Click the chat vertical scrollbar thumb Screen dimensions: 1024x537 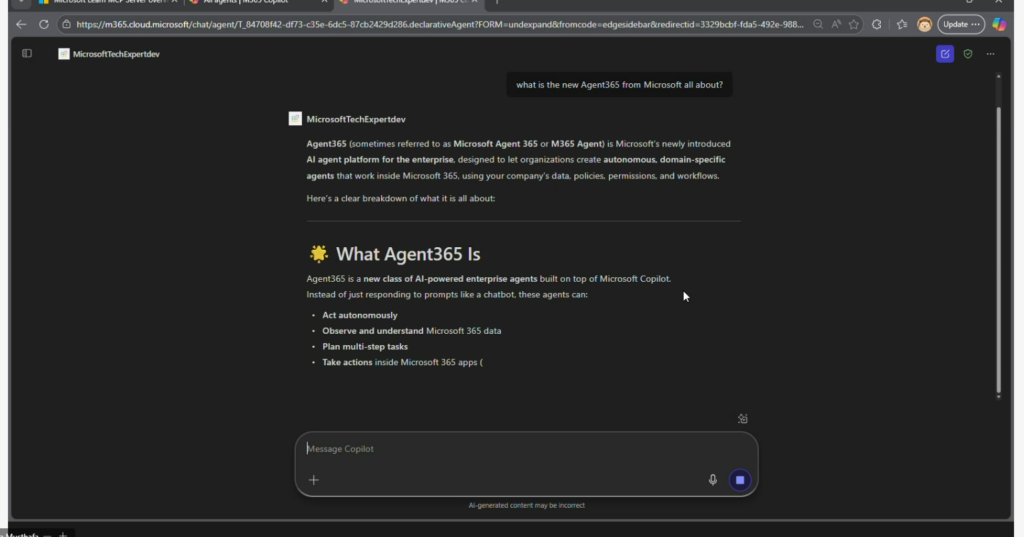tap(998, 248)
